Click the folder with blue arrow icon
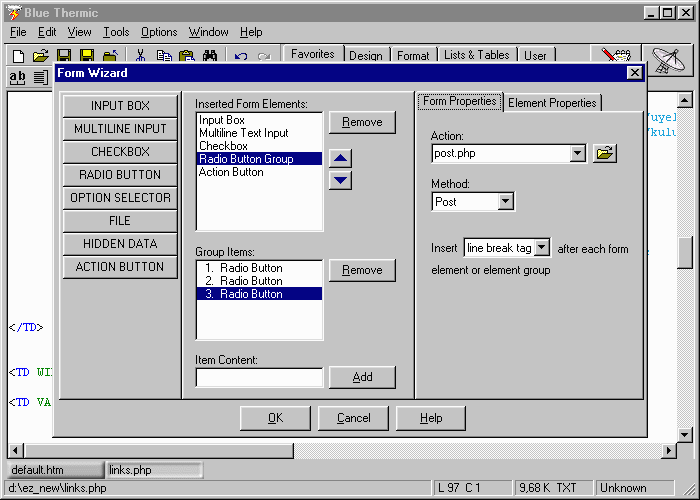700x500 pixels. [x=110, y=56]
